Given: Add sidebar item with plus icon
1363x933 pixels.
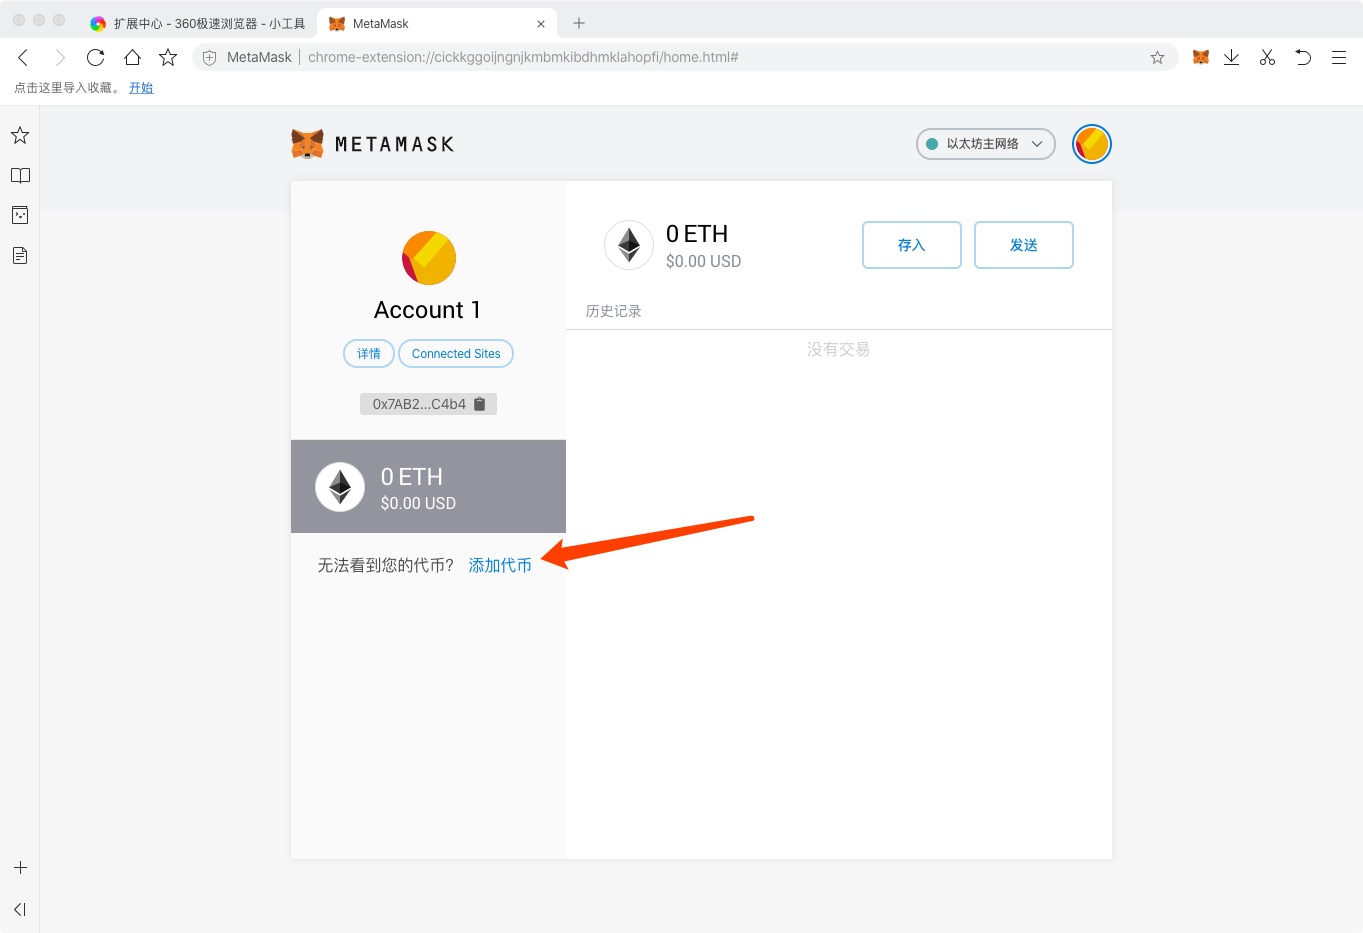Looking at the screenshot, I should tap(20, 868).
